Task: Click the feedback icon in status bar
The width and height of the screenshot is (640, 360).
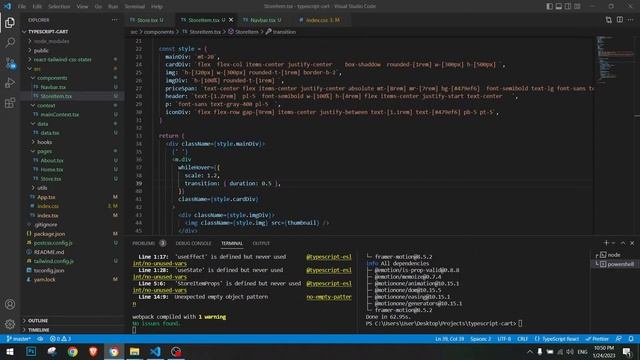Action: click(619, 339)
